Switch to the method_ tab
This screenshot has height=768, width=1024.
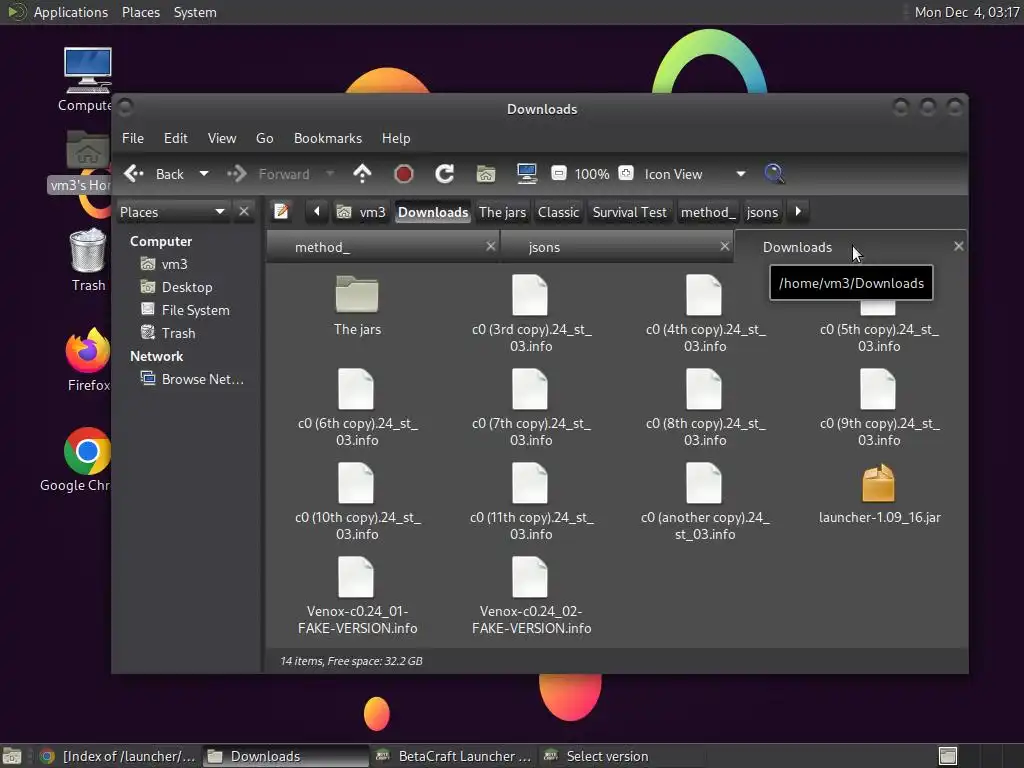pos(382,247)
